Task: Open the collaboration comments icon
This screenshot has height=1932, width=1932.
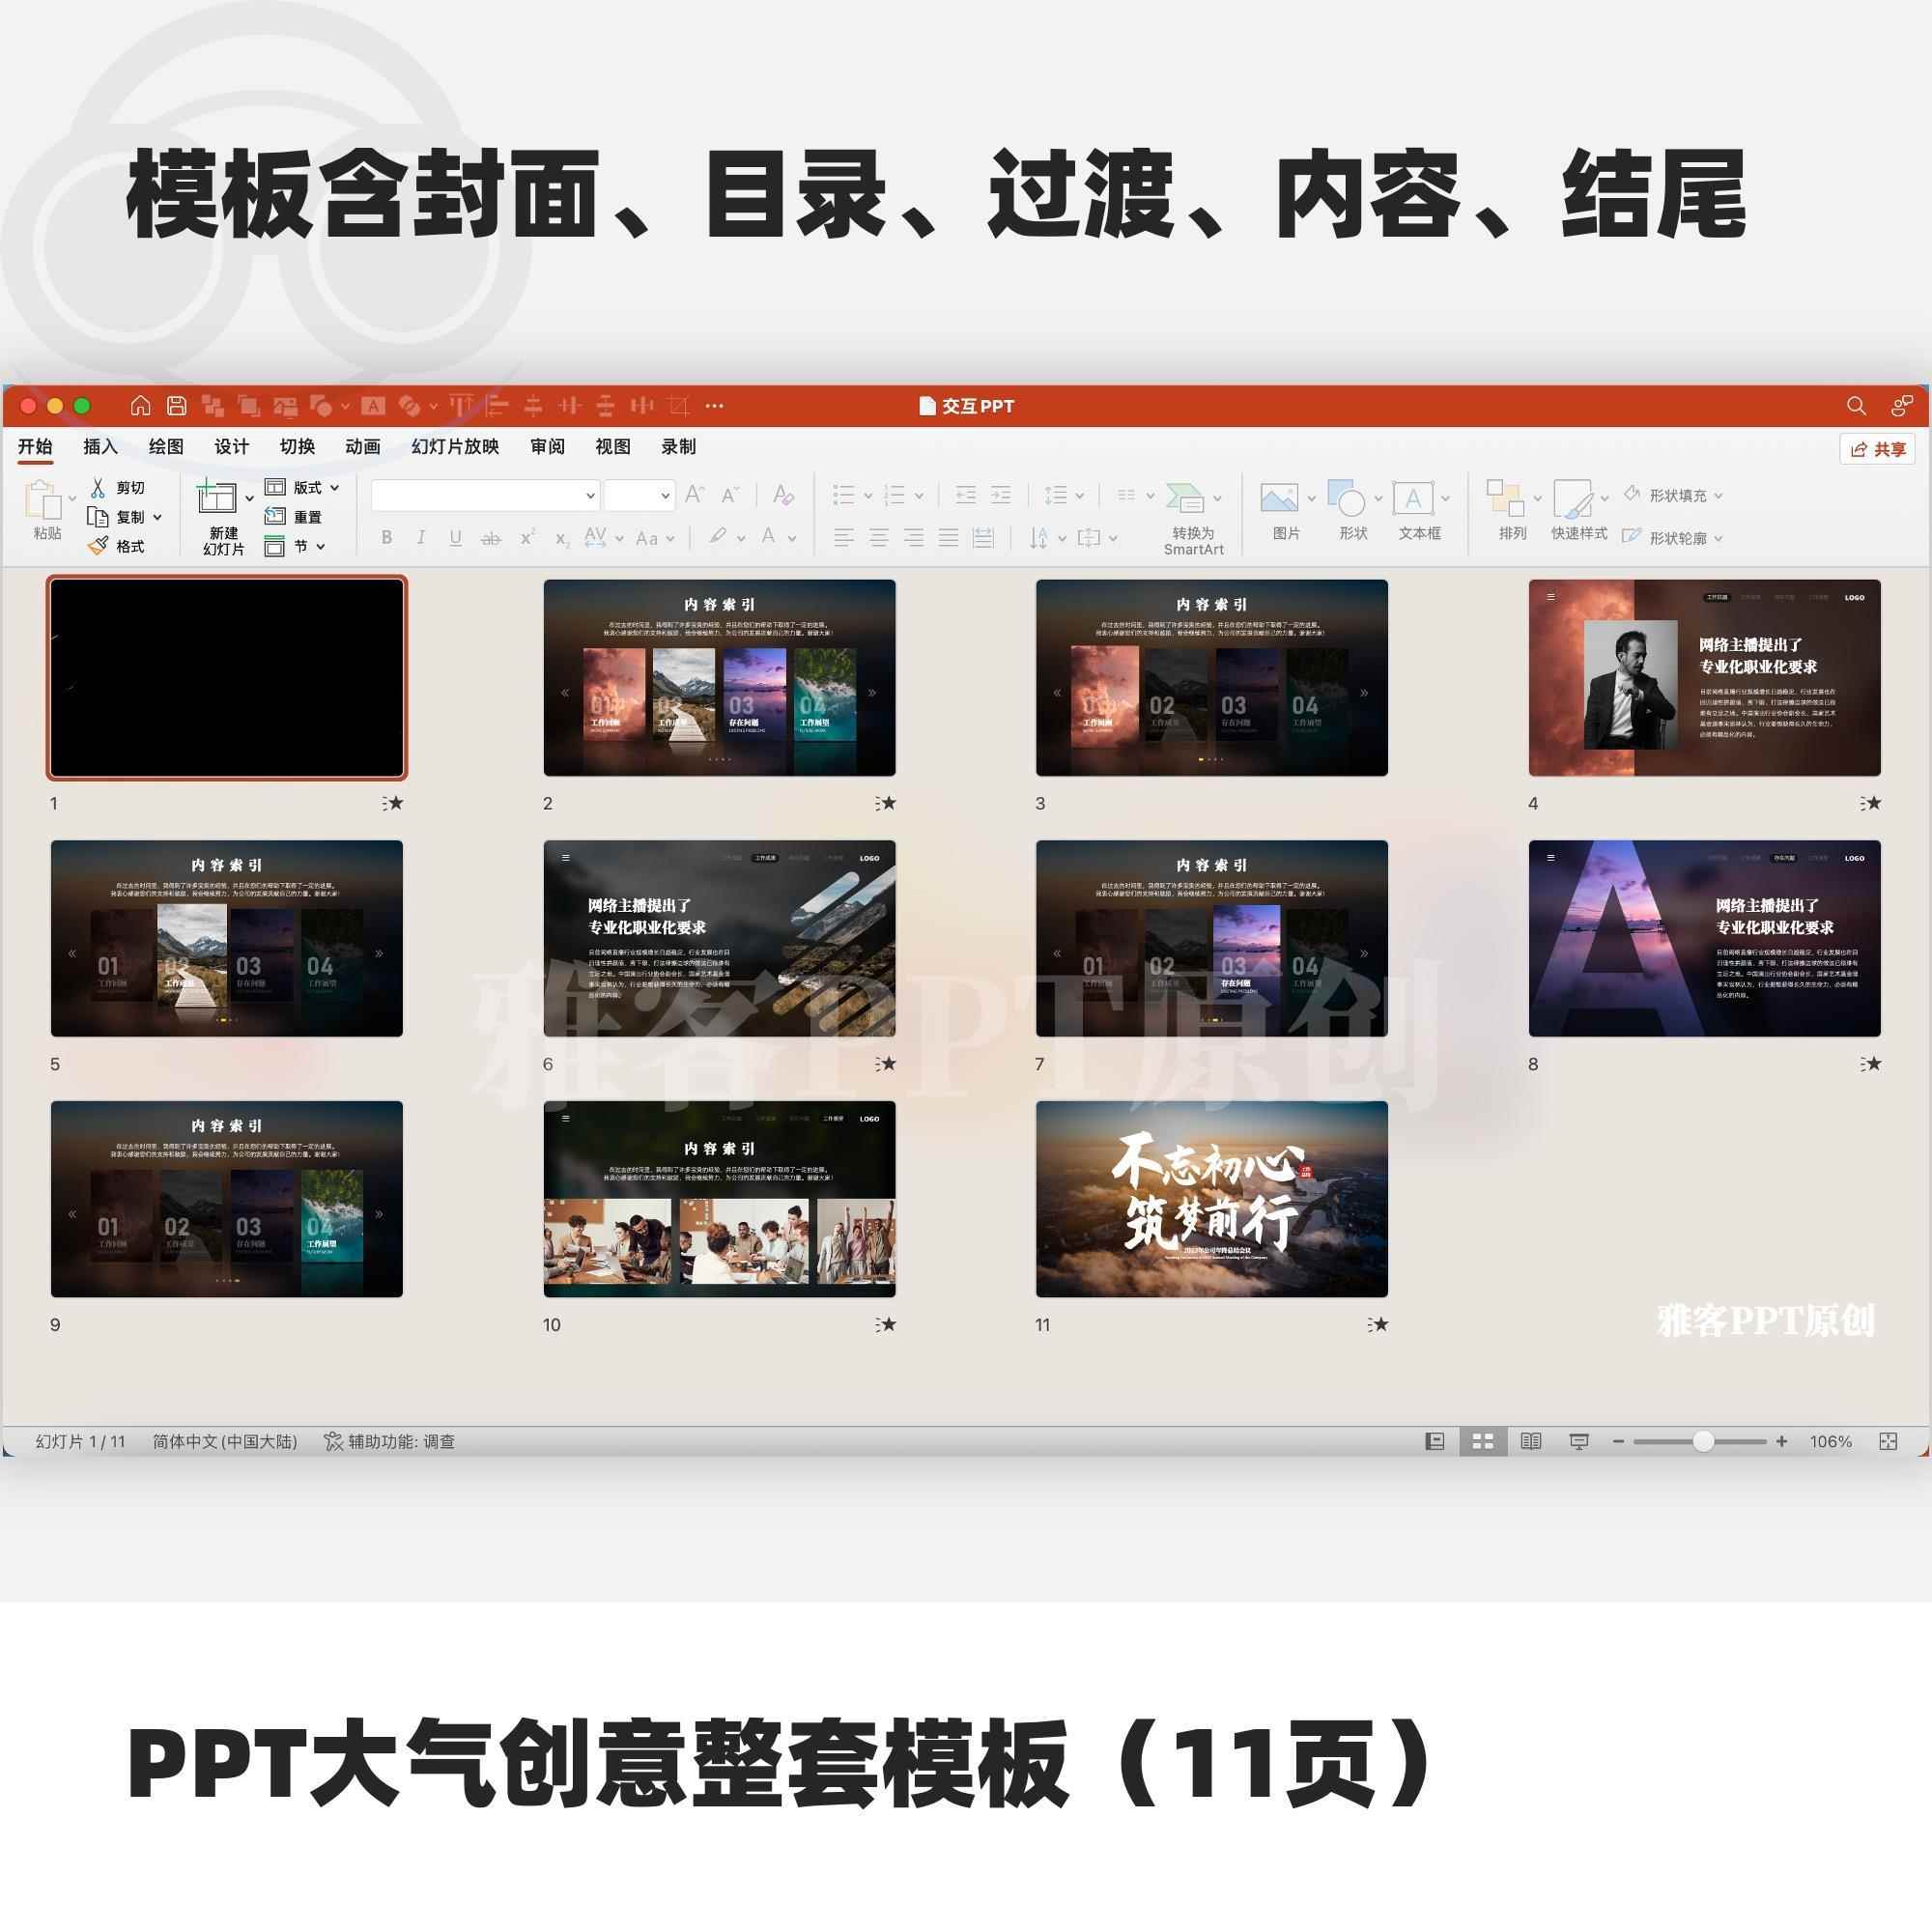Action: coord(1901,406)
